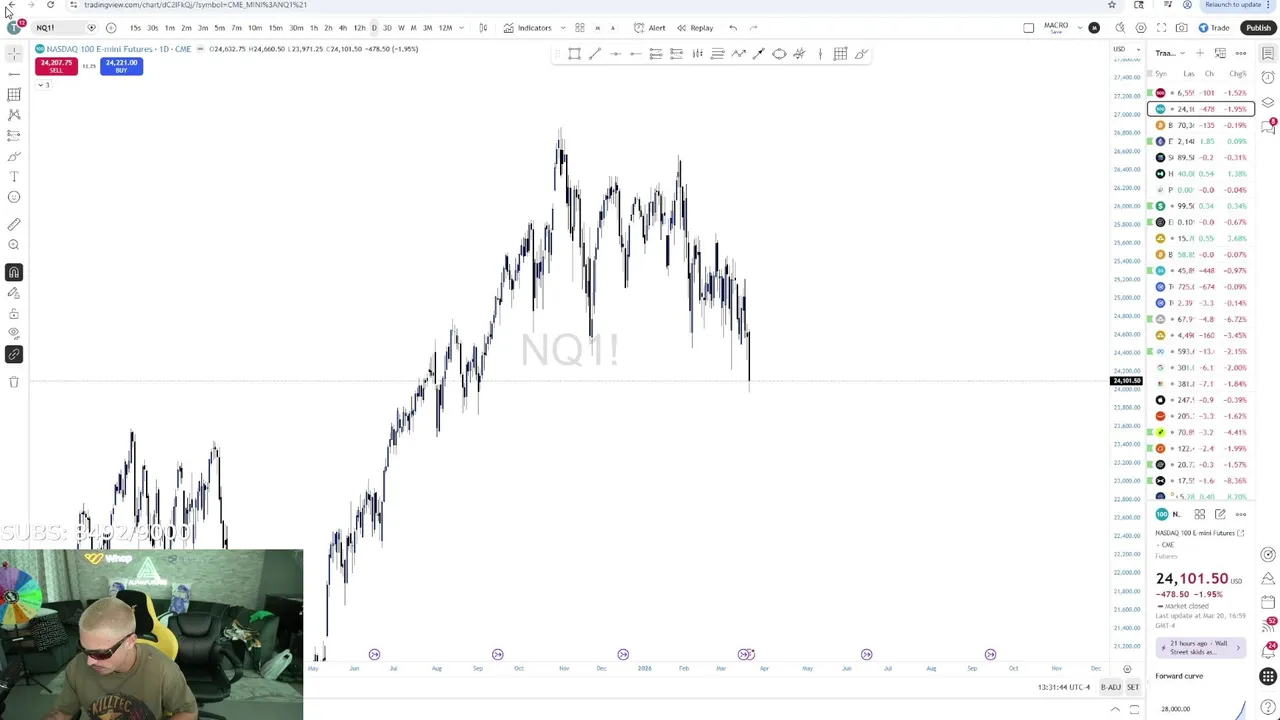The height and width of the screenshot is (720, 1280).
Task: Select the ellipse tool in favorites bar
Action: pyautogui.click(x=779, y=54)
